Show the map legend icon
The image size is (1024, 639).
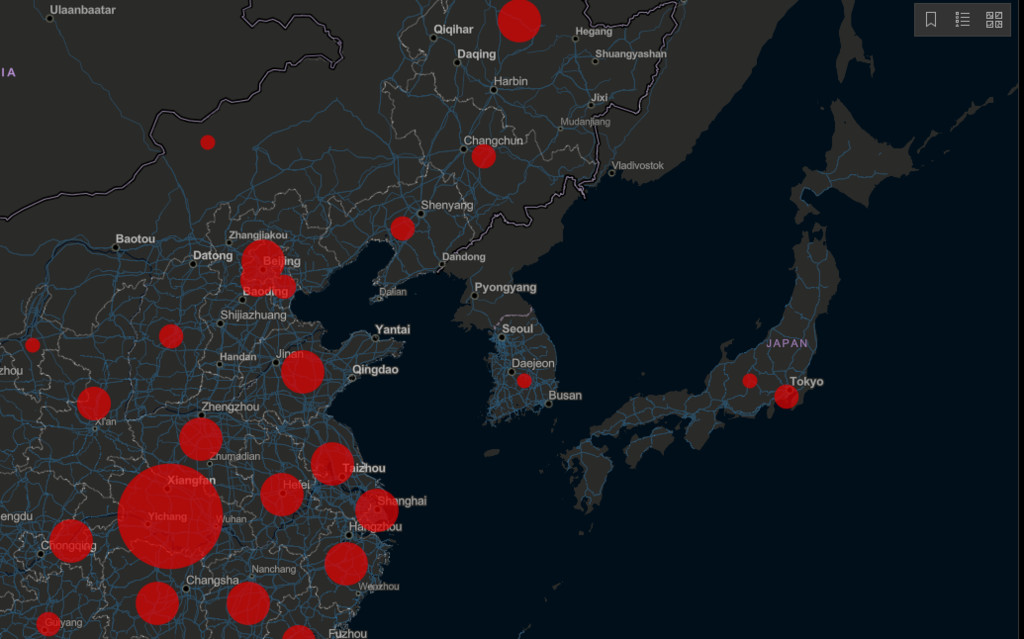click(x=963, y=20)
